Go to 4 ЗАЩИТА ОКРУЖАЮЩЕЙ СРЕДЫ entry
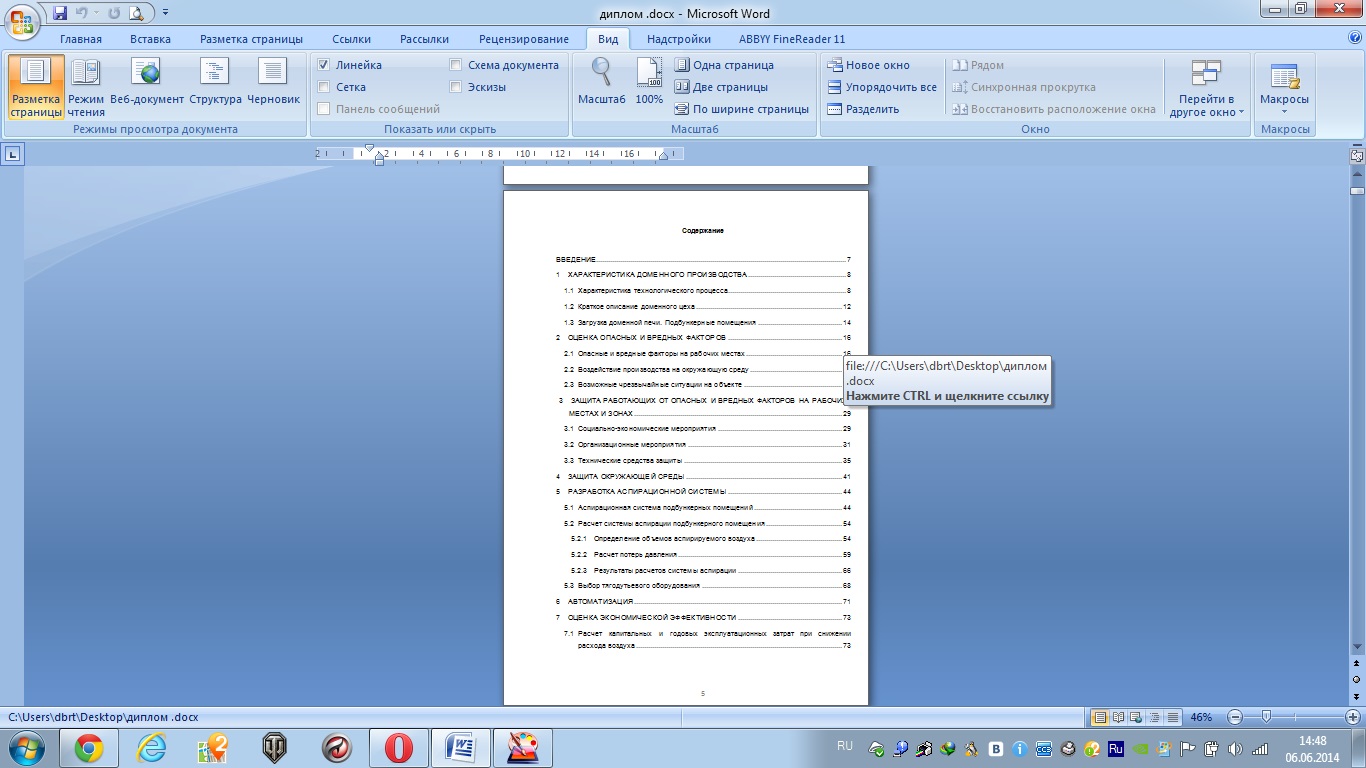This screenshot has width=1366, height=768. click(x=703, y=476)
